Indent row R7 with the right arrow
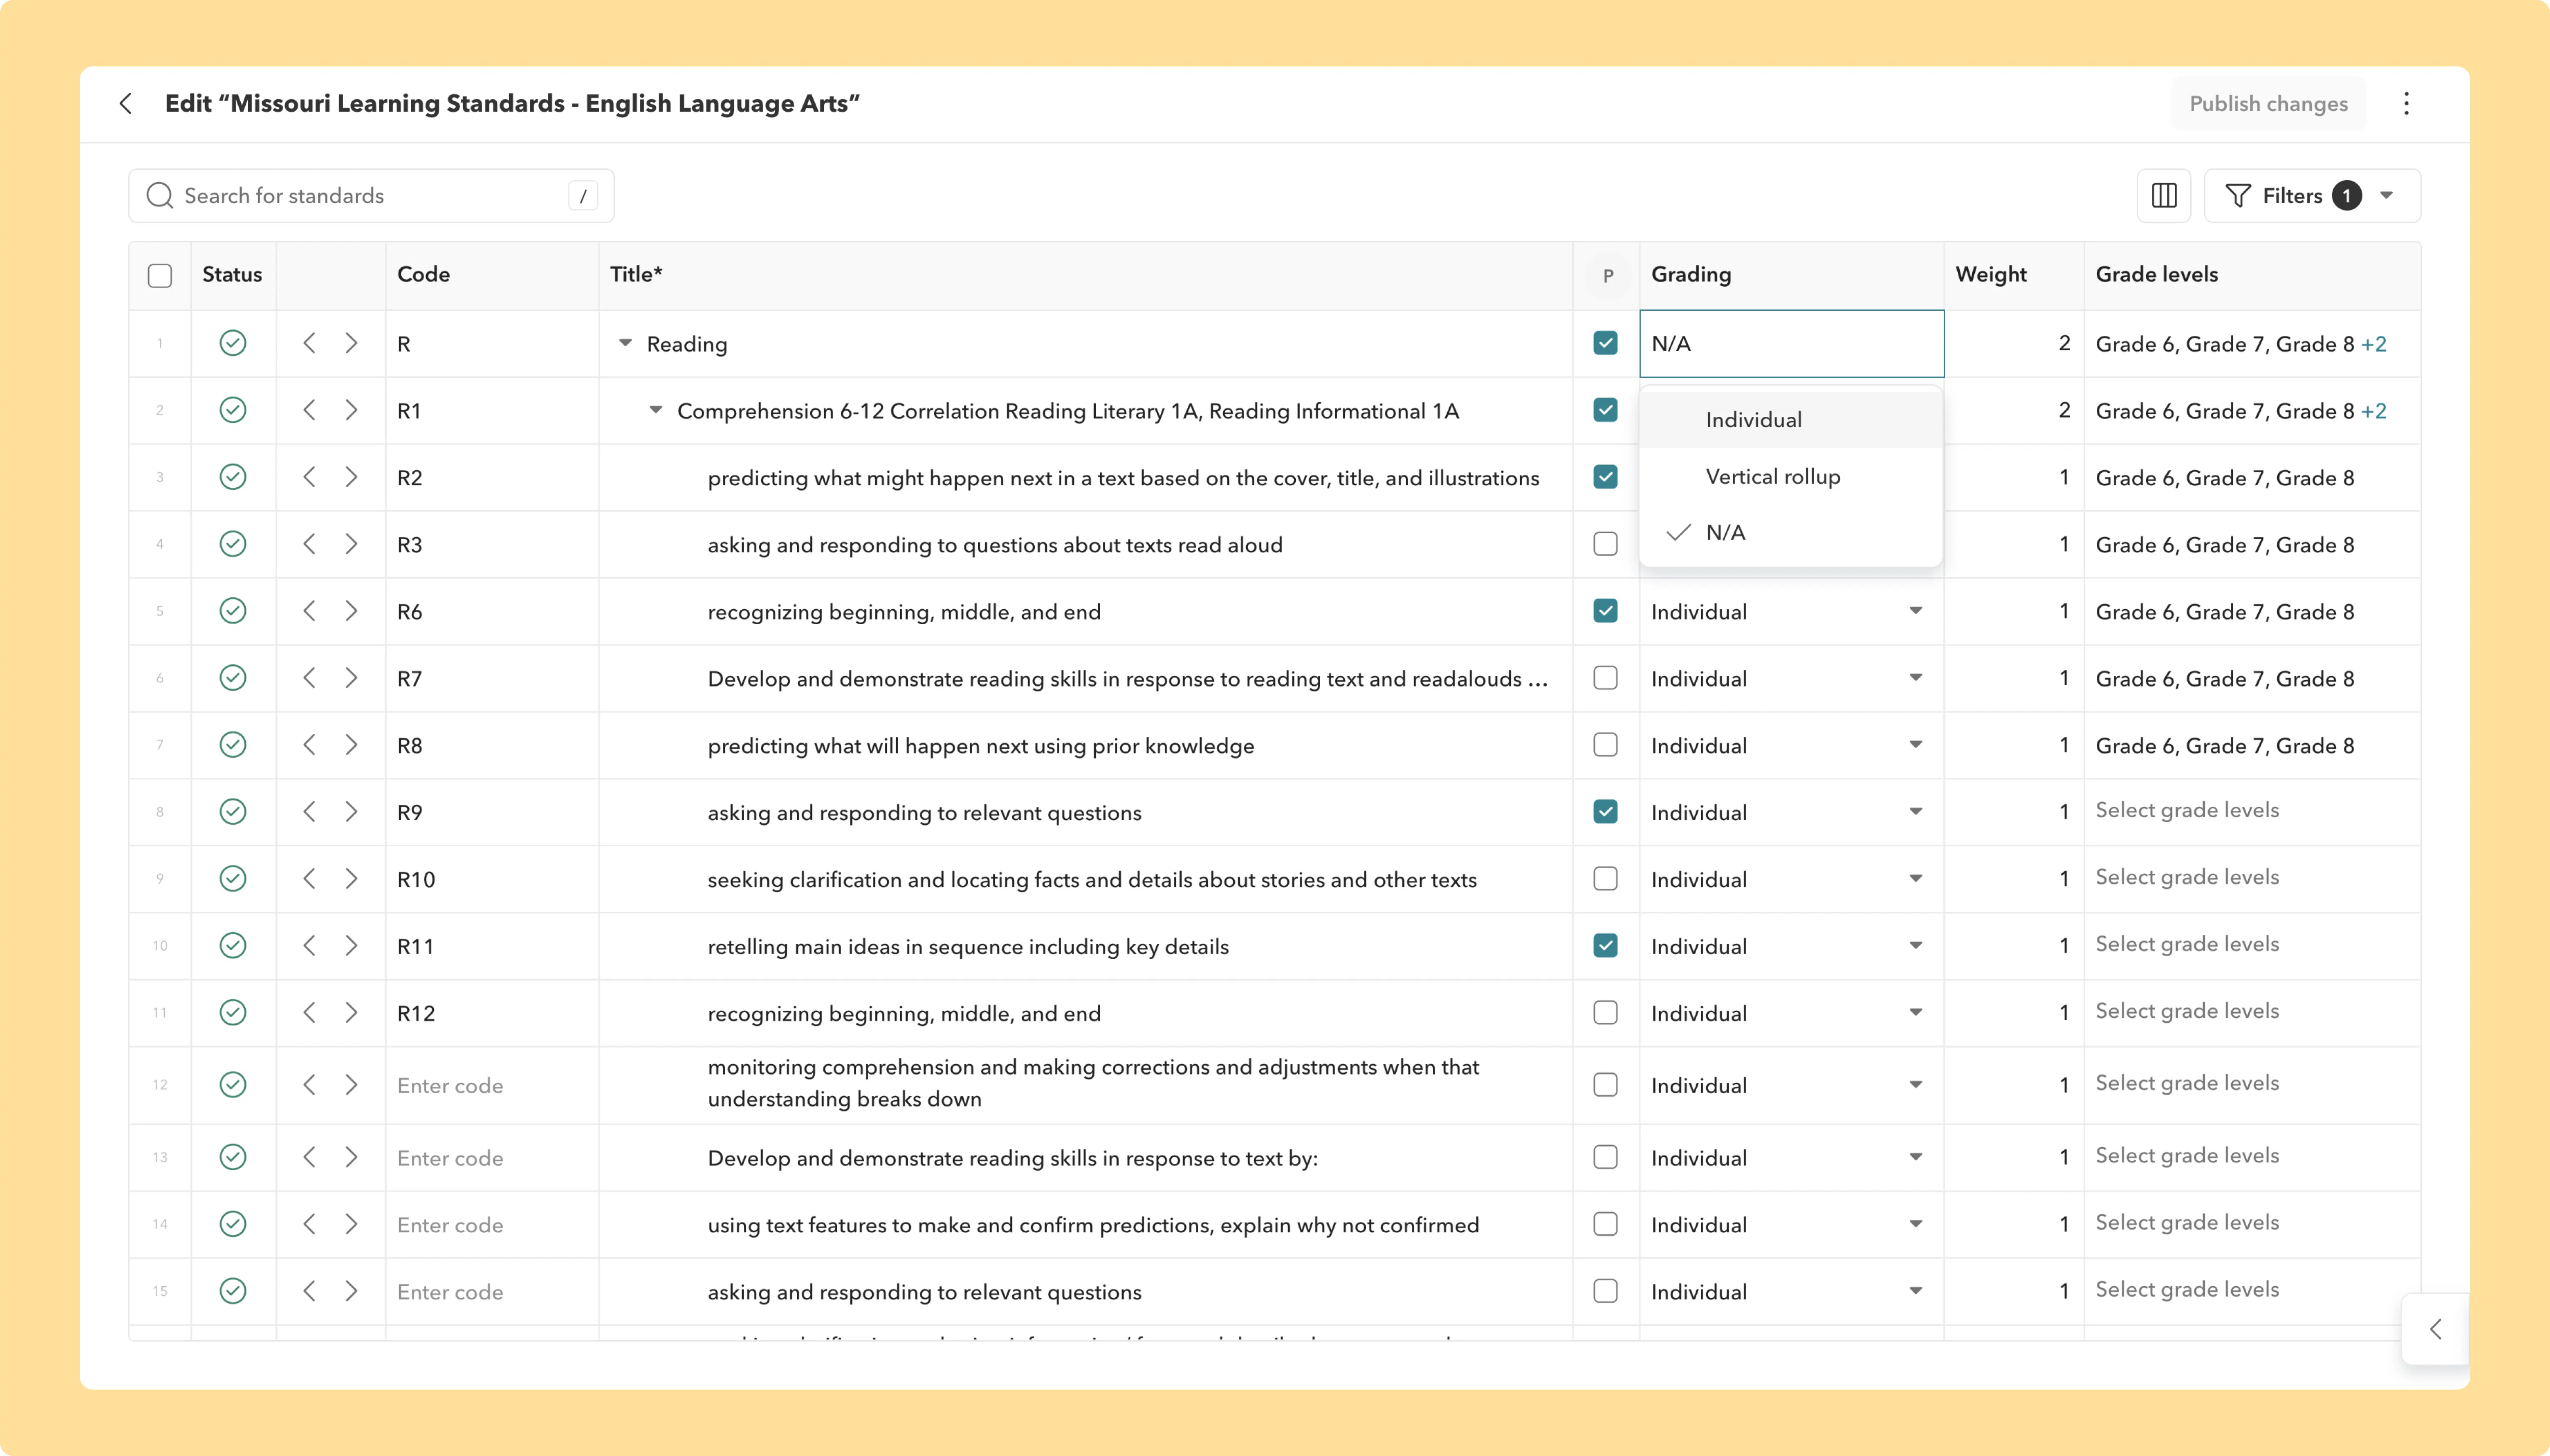The height and width of the screenshot is (1456, 2550). 351,678
